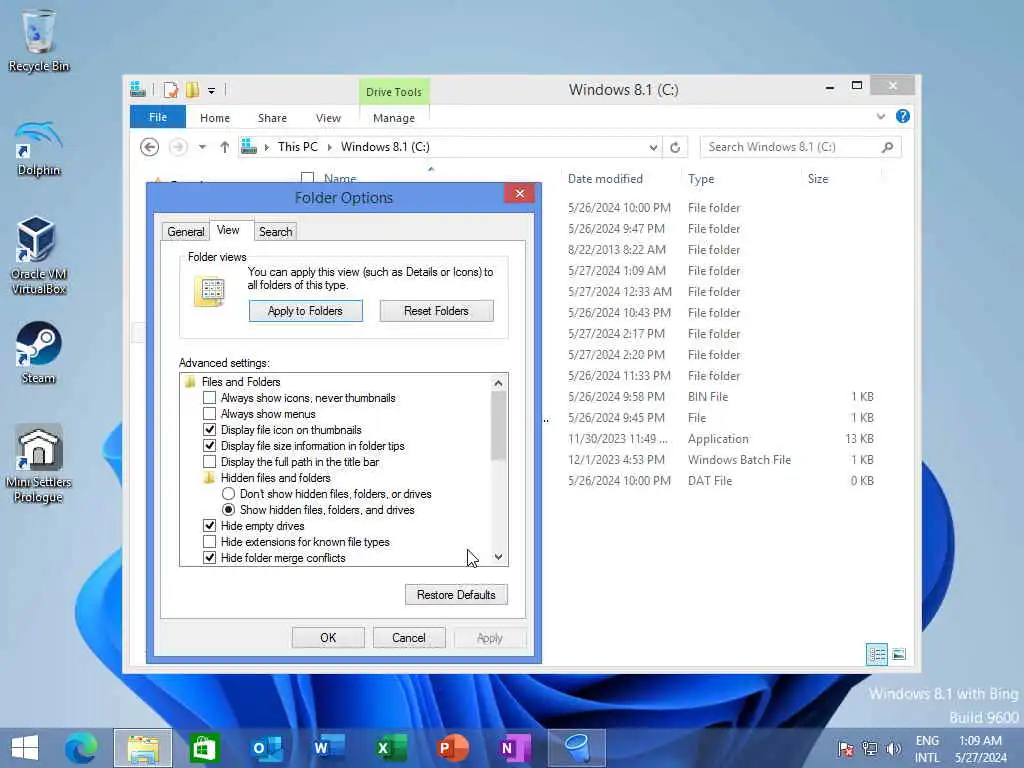Expand the This PC breadcrumb arrow
Screen dimensions: 1024x768
click(x=329, y=147)
